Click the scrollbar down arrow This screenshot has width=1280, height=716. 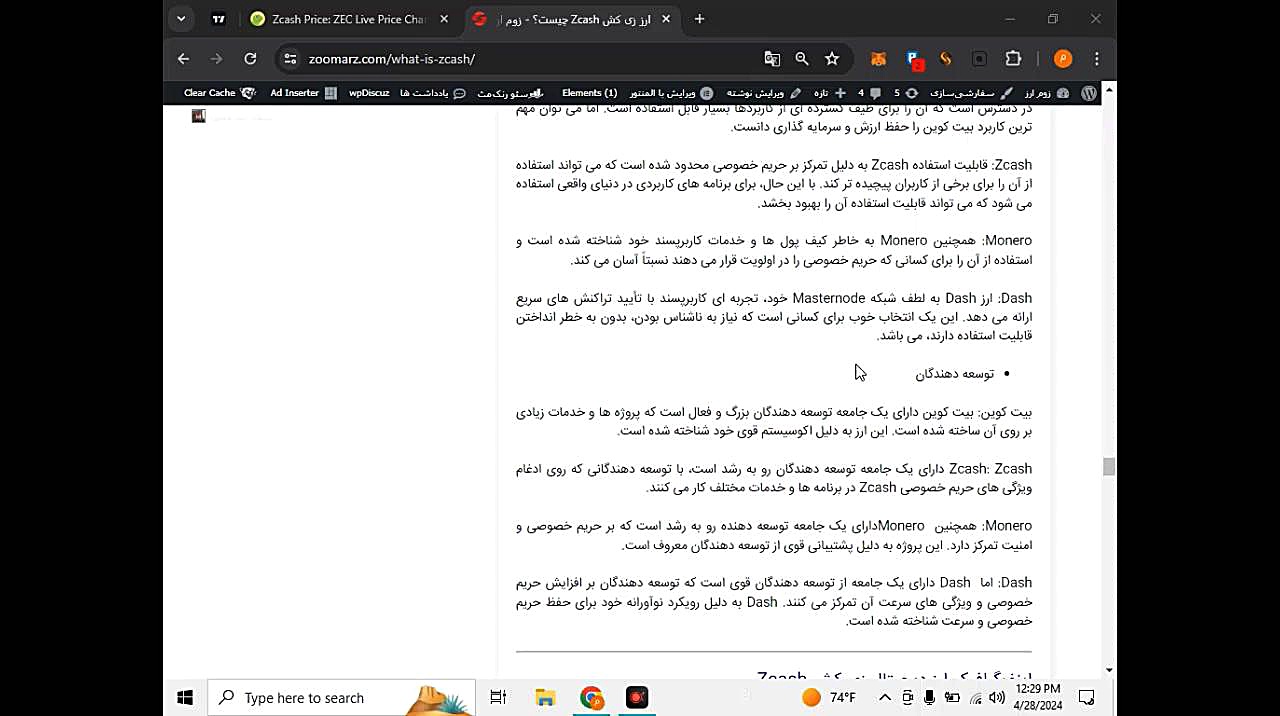[x=1109, y=670]
